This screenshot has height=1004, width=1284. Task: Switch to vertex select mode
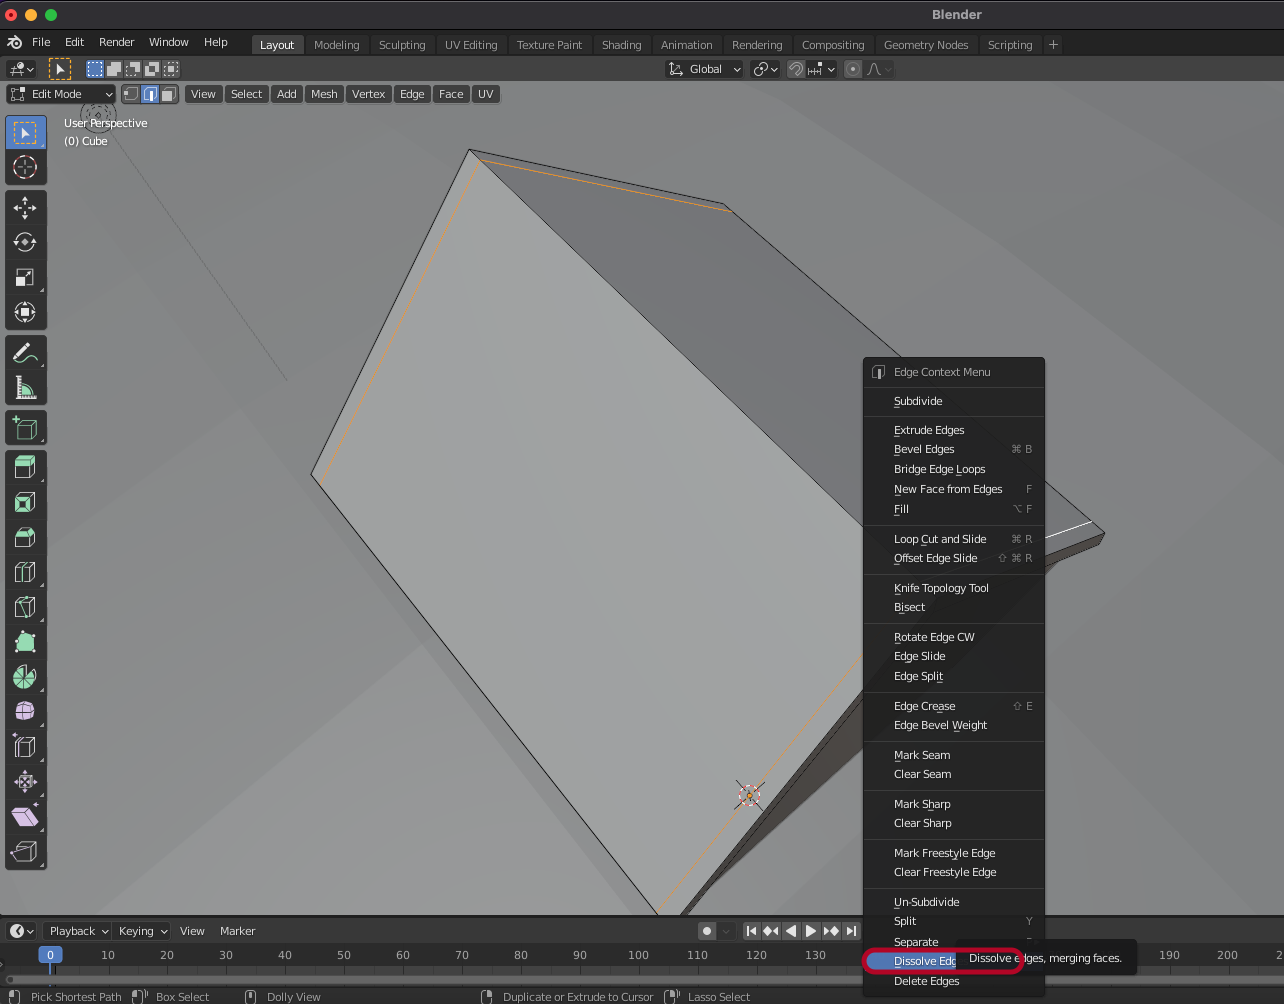[131, 94]
